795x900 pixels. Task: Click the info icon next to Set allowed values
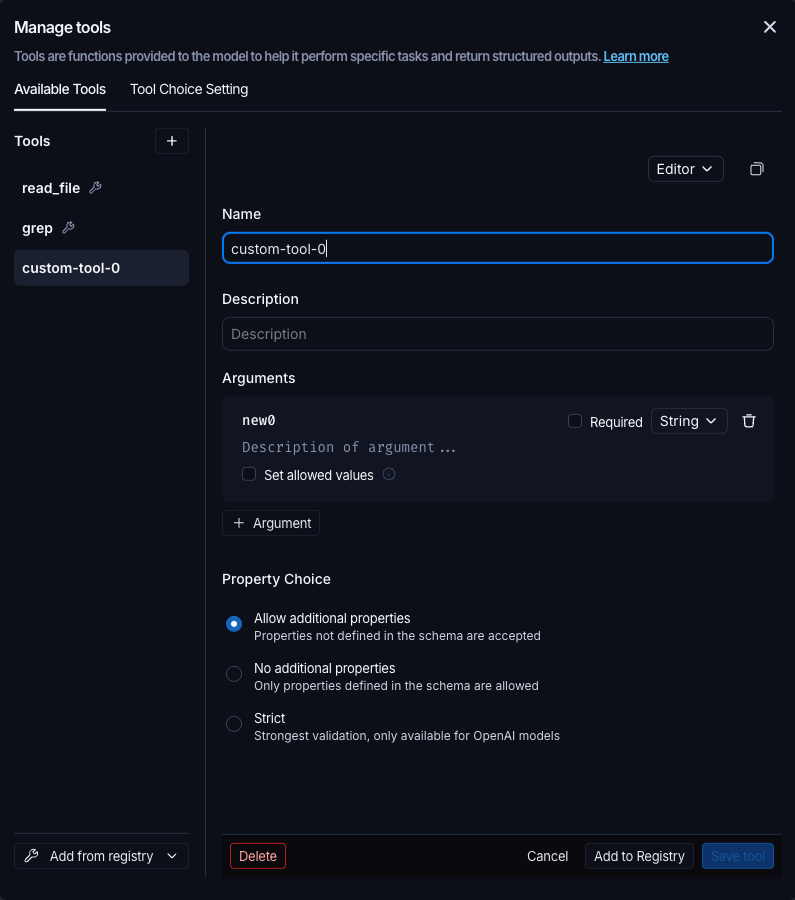389,475
